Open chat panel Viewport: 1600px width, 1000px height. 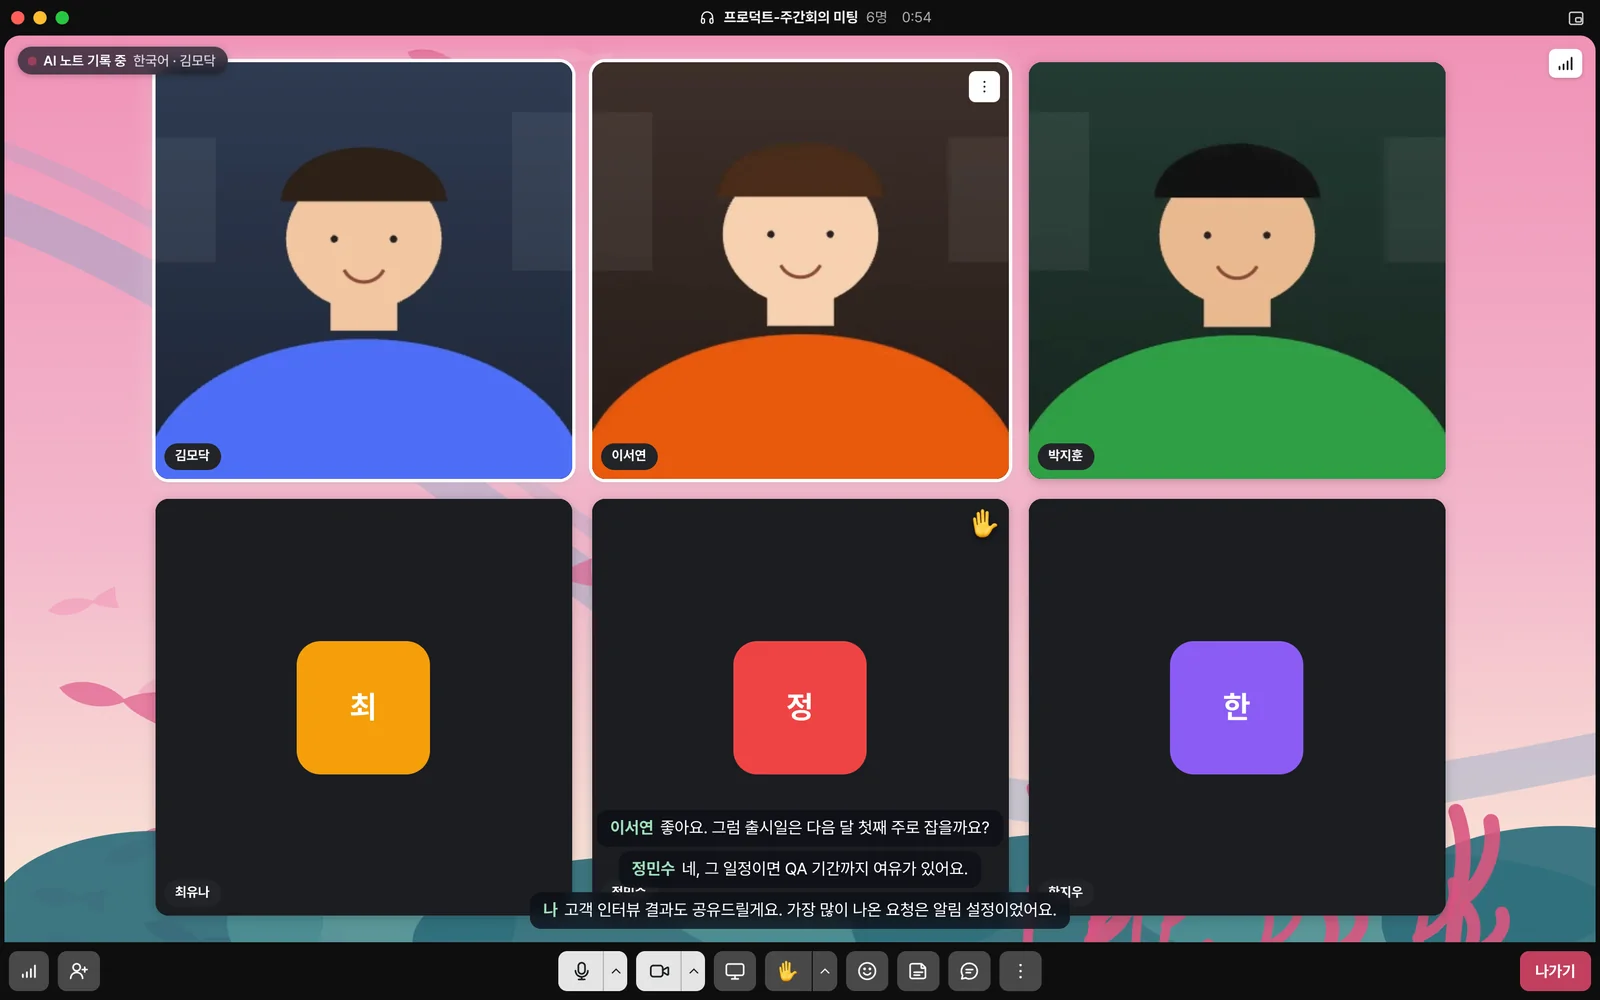tap(969, 971)
